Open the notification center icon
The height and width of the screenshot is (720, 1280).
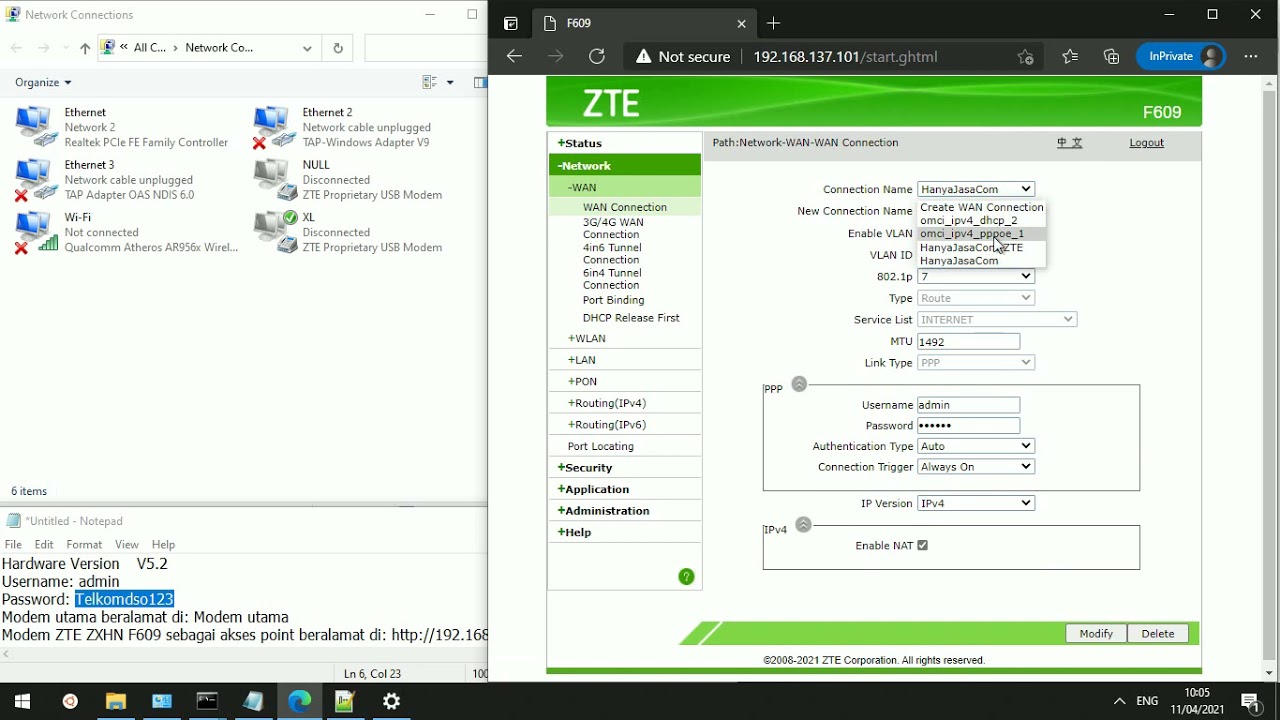[x=1250, y=701]
